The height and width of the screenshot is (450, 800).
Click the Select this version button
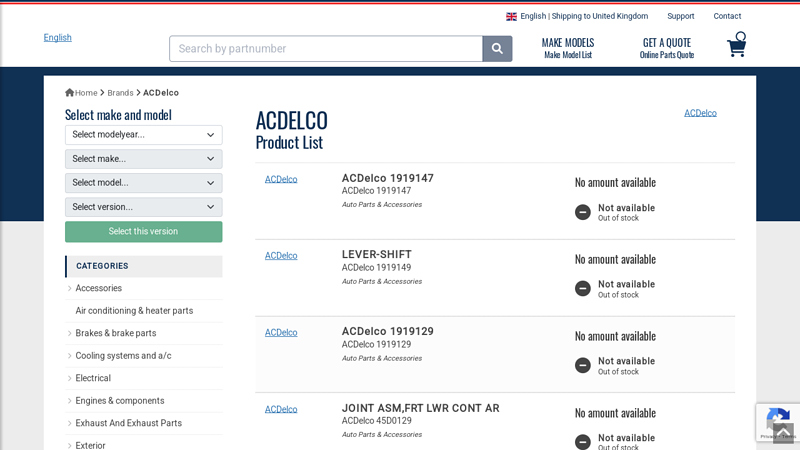tap(143, 232)
